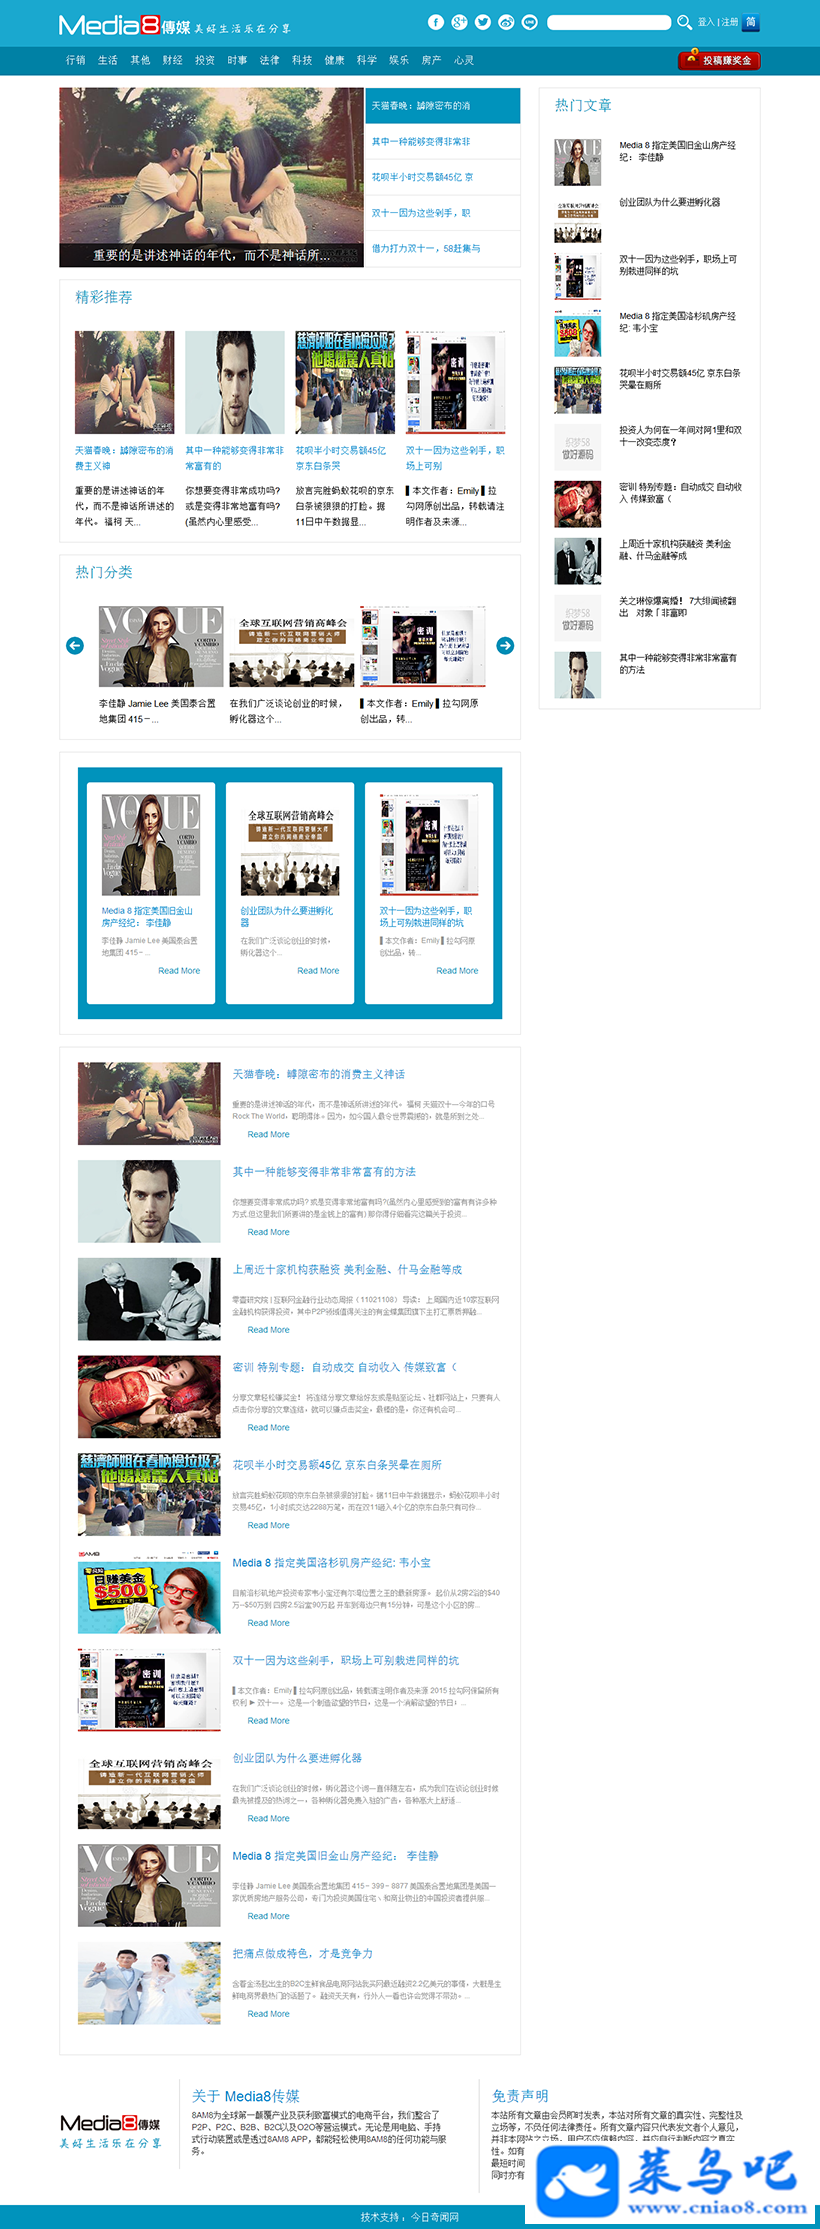The image size is (820, 2229).
Task: Open the 娱乐 nav menu item
Action: [399, 60]
